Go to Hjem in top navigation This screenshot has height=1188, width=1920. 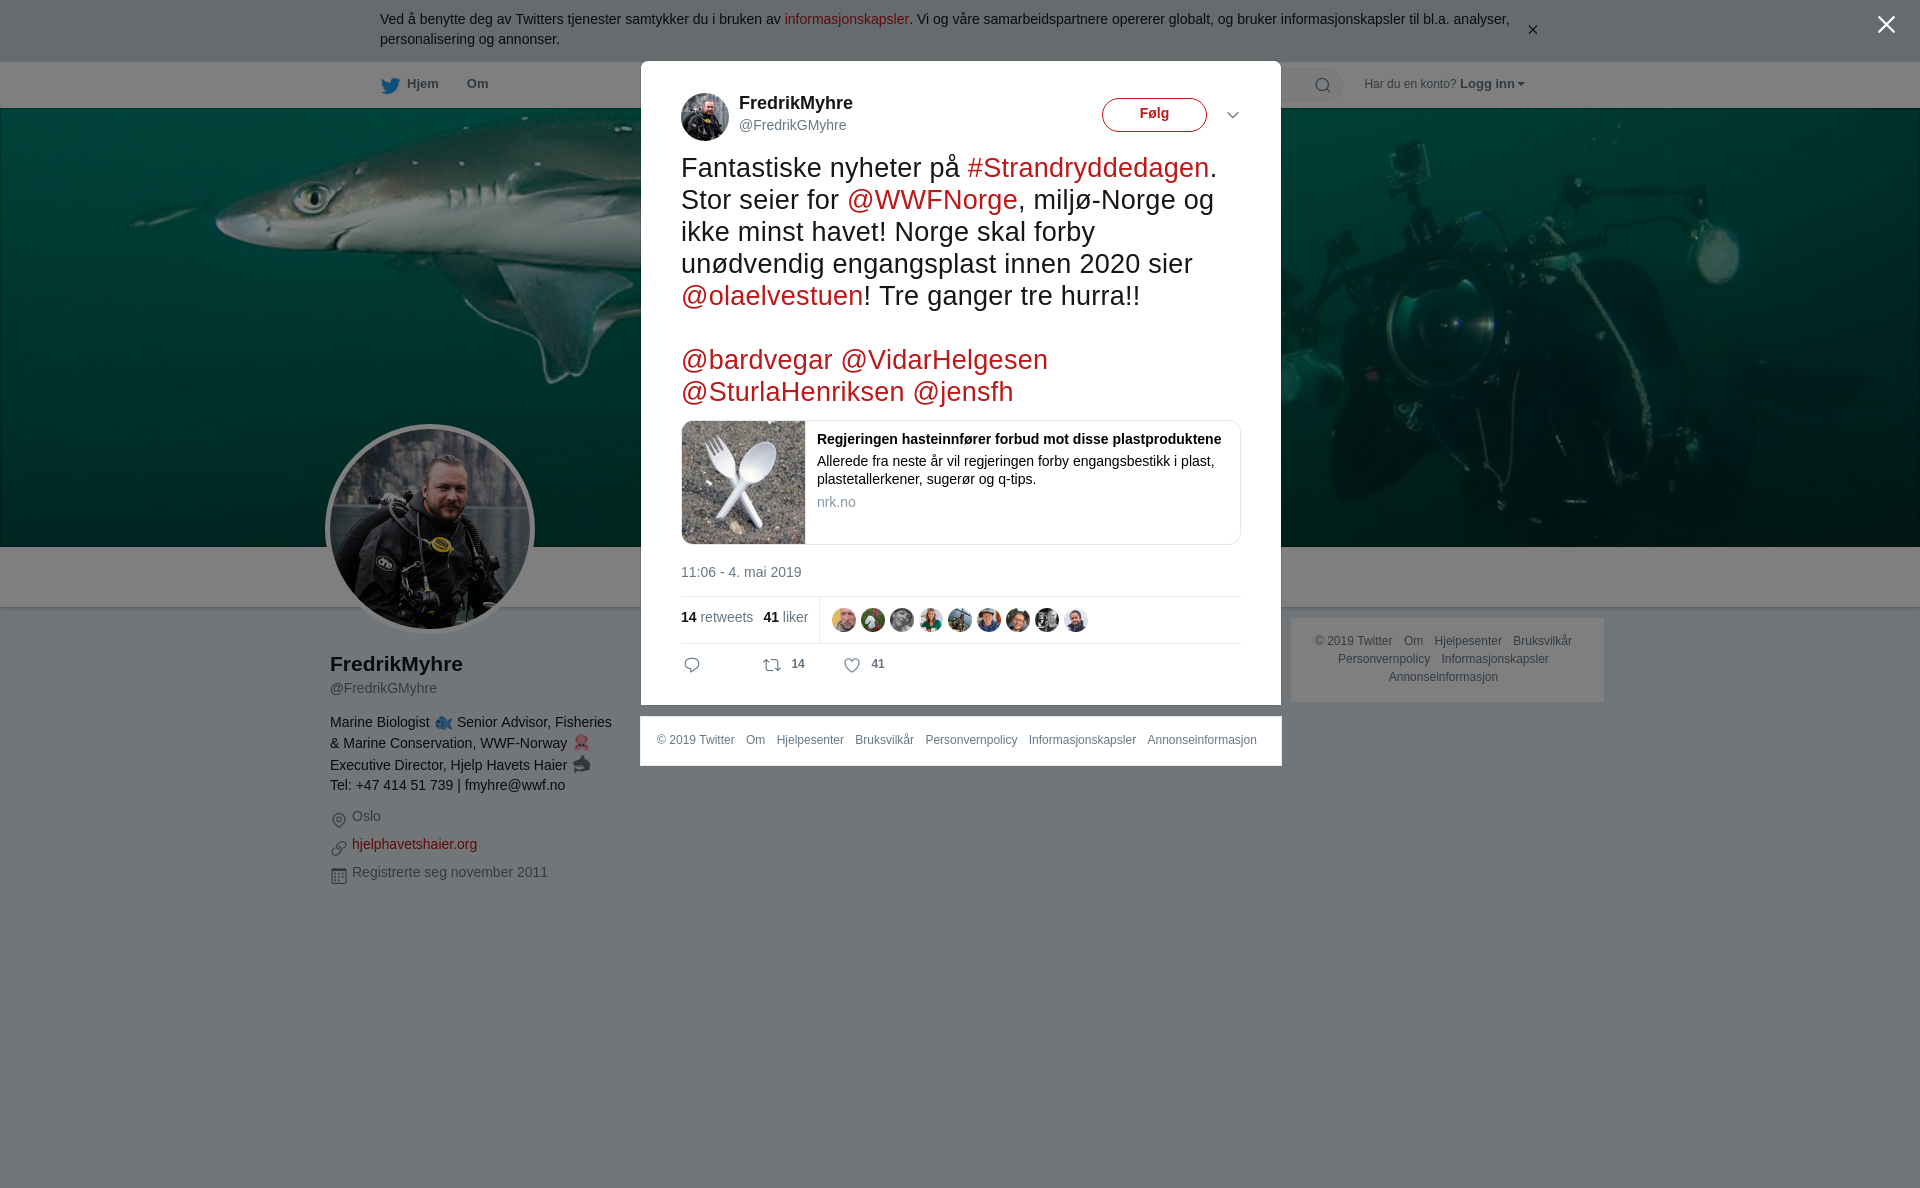tap(423, 84)
